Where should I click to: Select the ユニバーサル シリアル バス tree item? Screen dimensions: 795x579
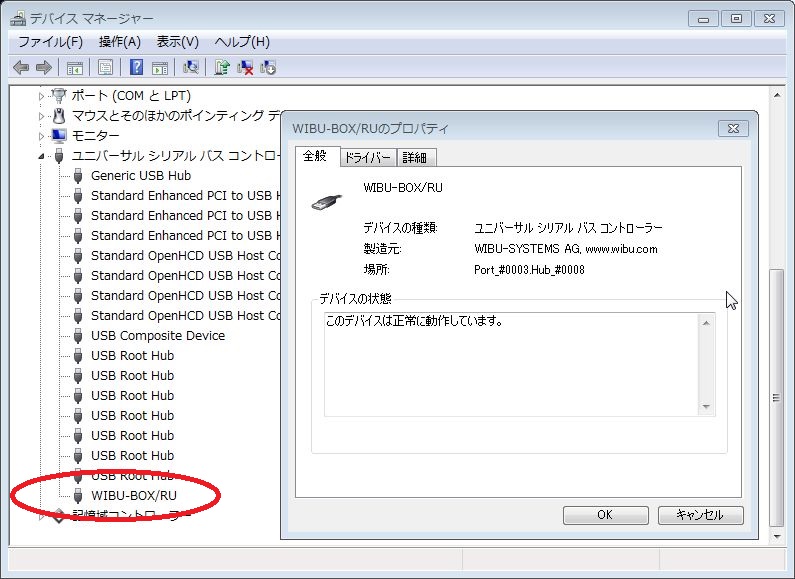176,156
